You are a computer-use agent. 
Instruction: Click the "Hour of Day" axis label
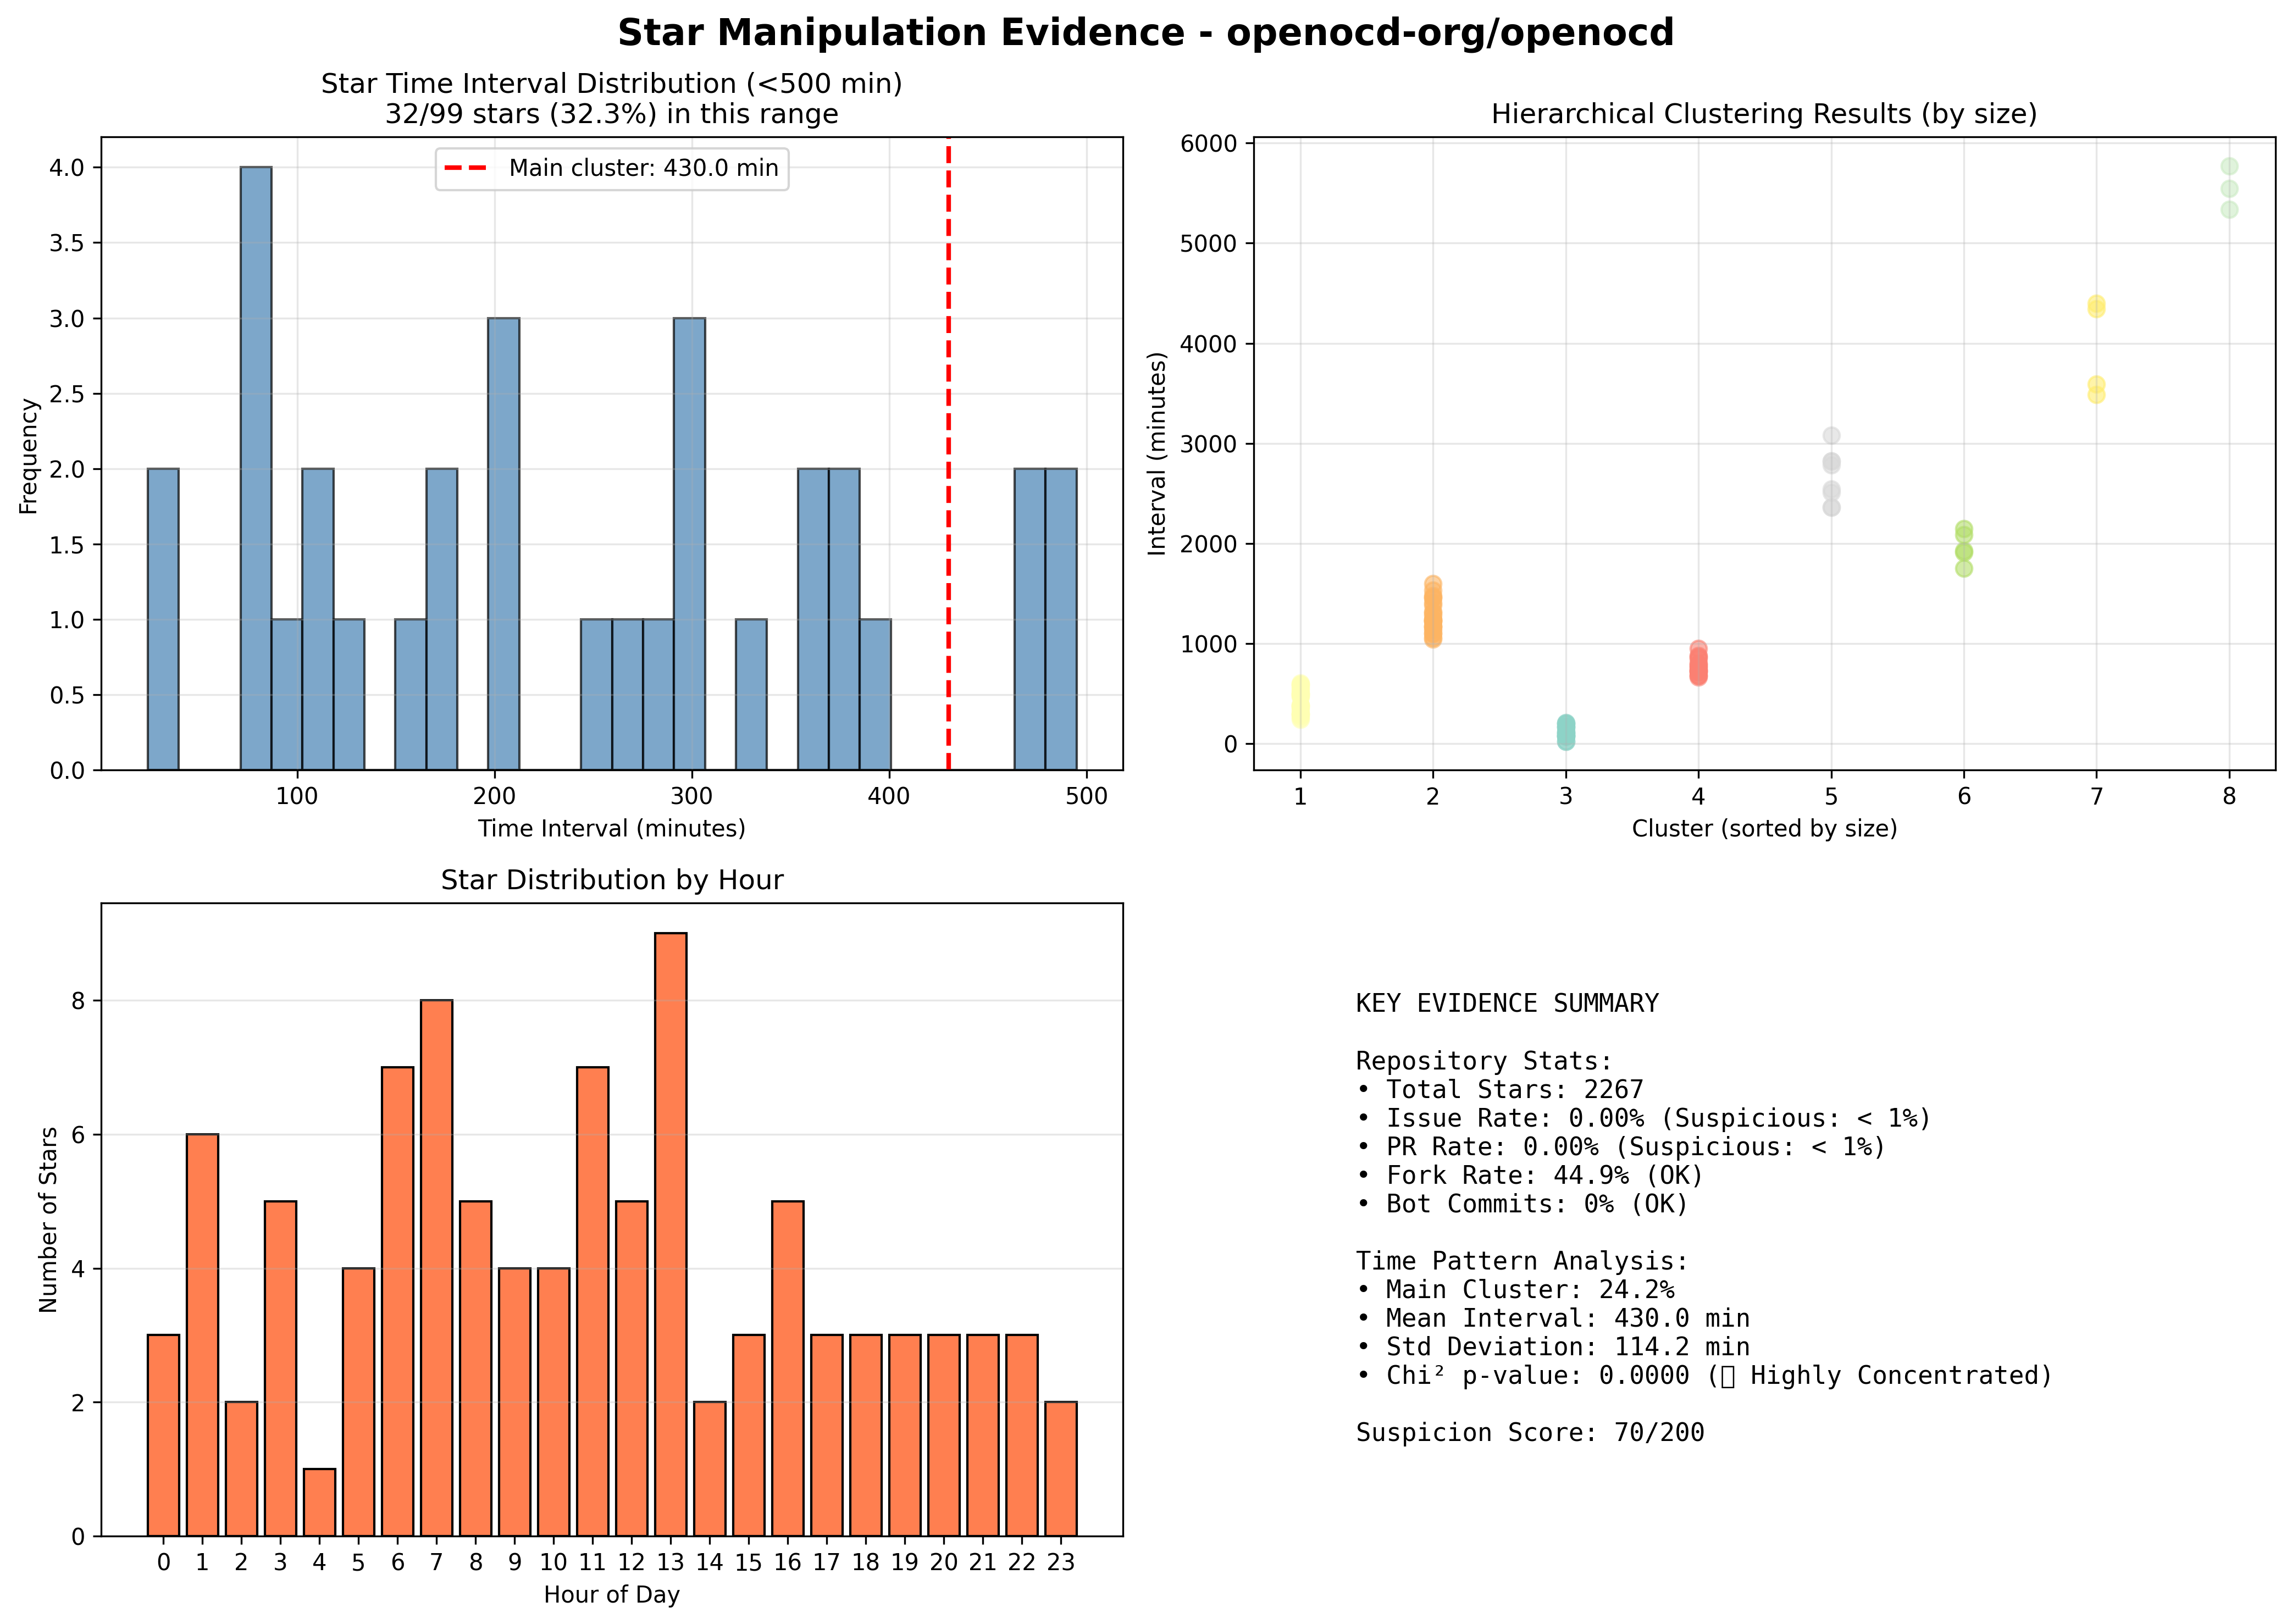[x=611, y=1595]
